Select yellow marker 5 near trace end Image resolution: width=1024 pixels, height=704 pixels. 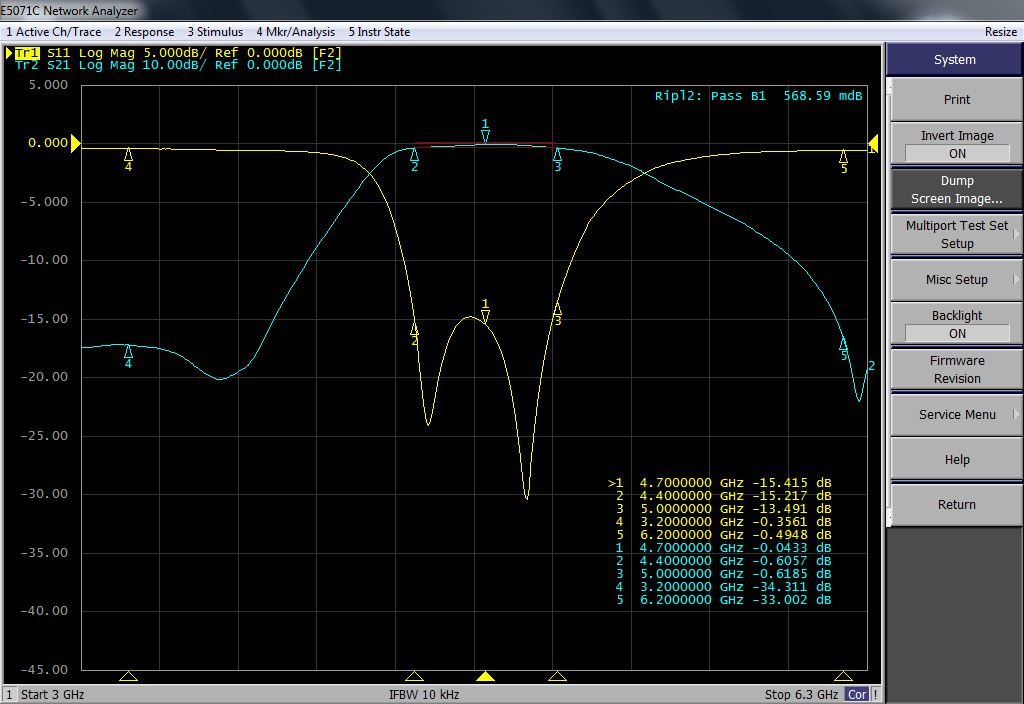click(x=843, y=156)
